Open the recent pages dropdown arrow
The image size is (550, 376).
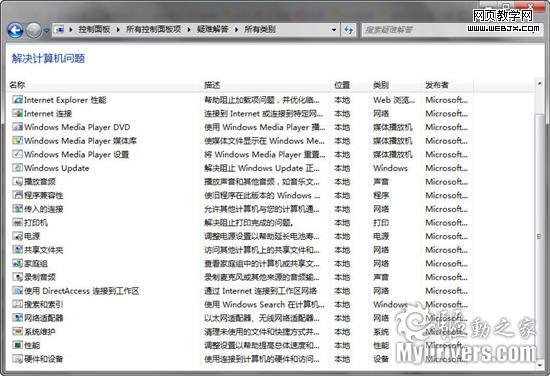(x=46, y=31)
